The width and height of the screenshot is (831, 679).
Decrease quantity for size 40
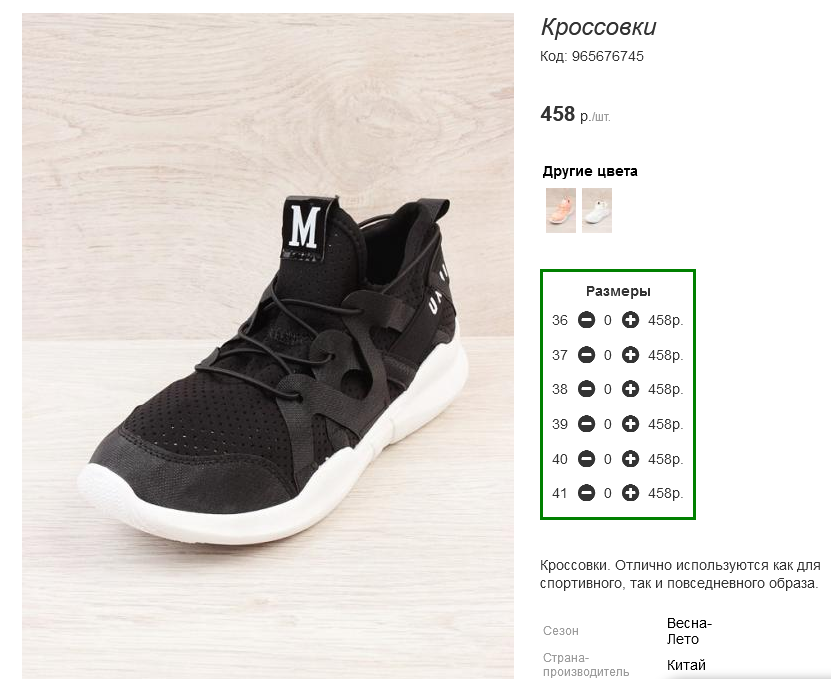pos(586,458)
